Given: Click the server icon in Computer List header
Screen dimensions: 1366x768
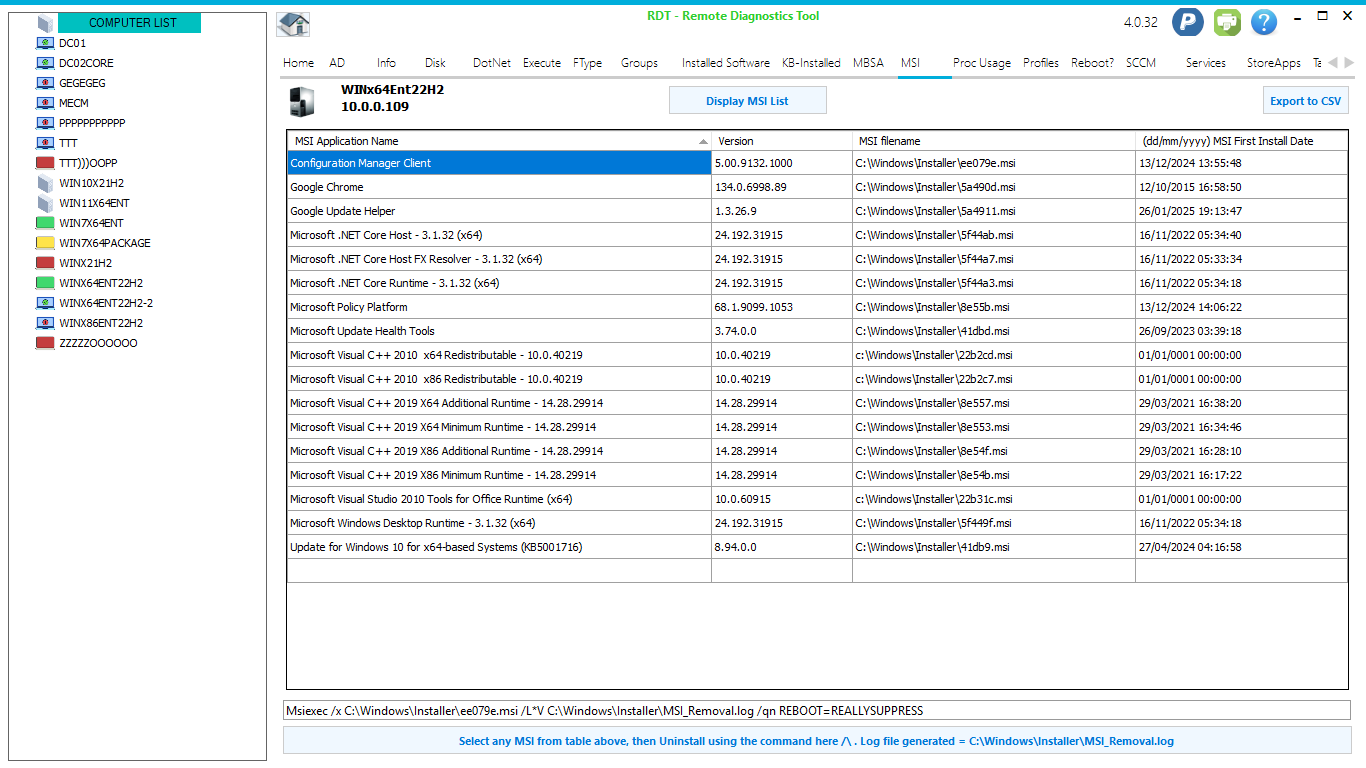Looking at the screenshot, I should tap(45, 23).
